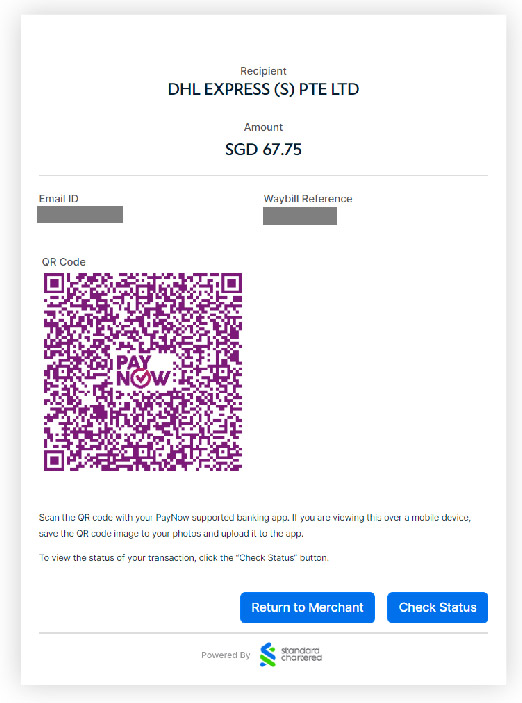Click the DHL EXPRESS (S) PTE LTD recipient name

(x=263, y=89)
